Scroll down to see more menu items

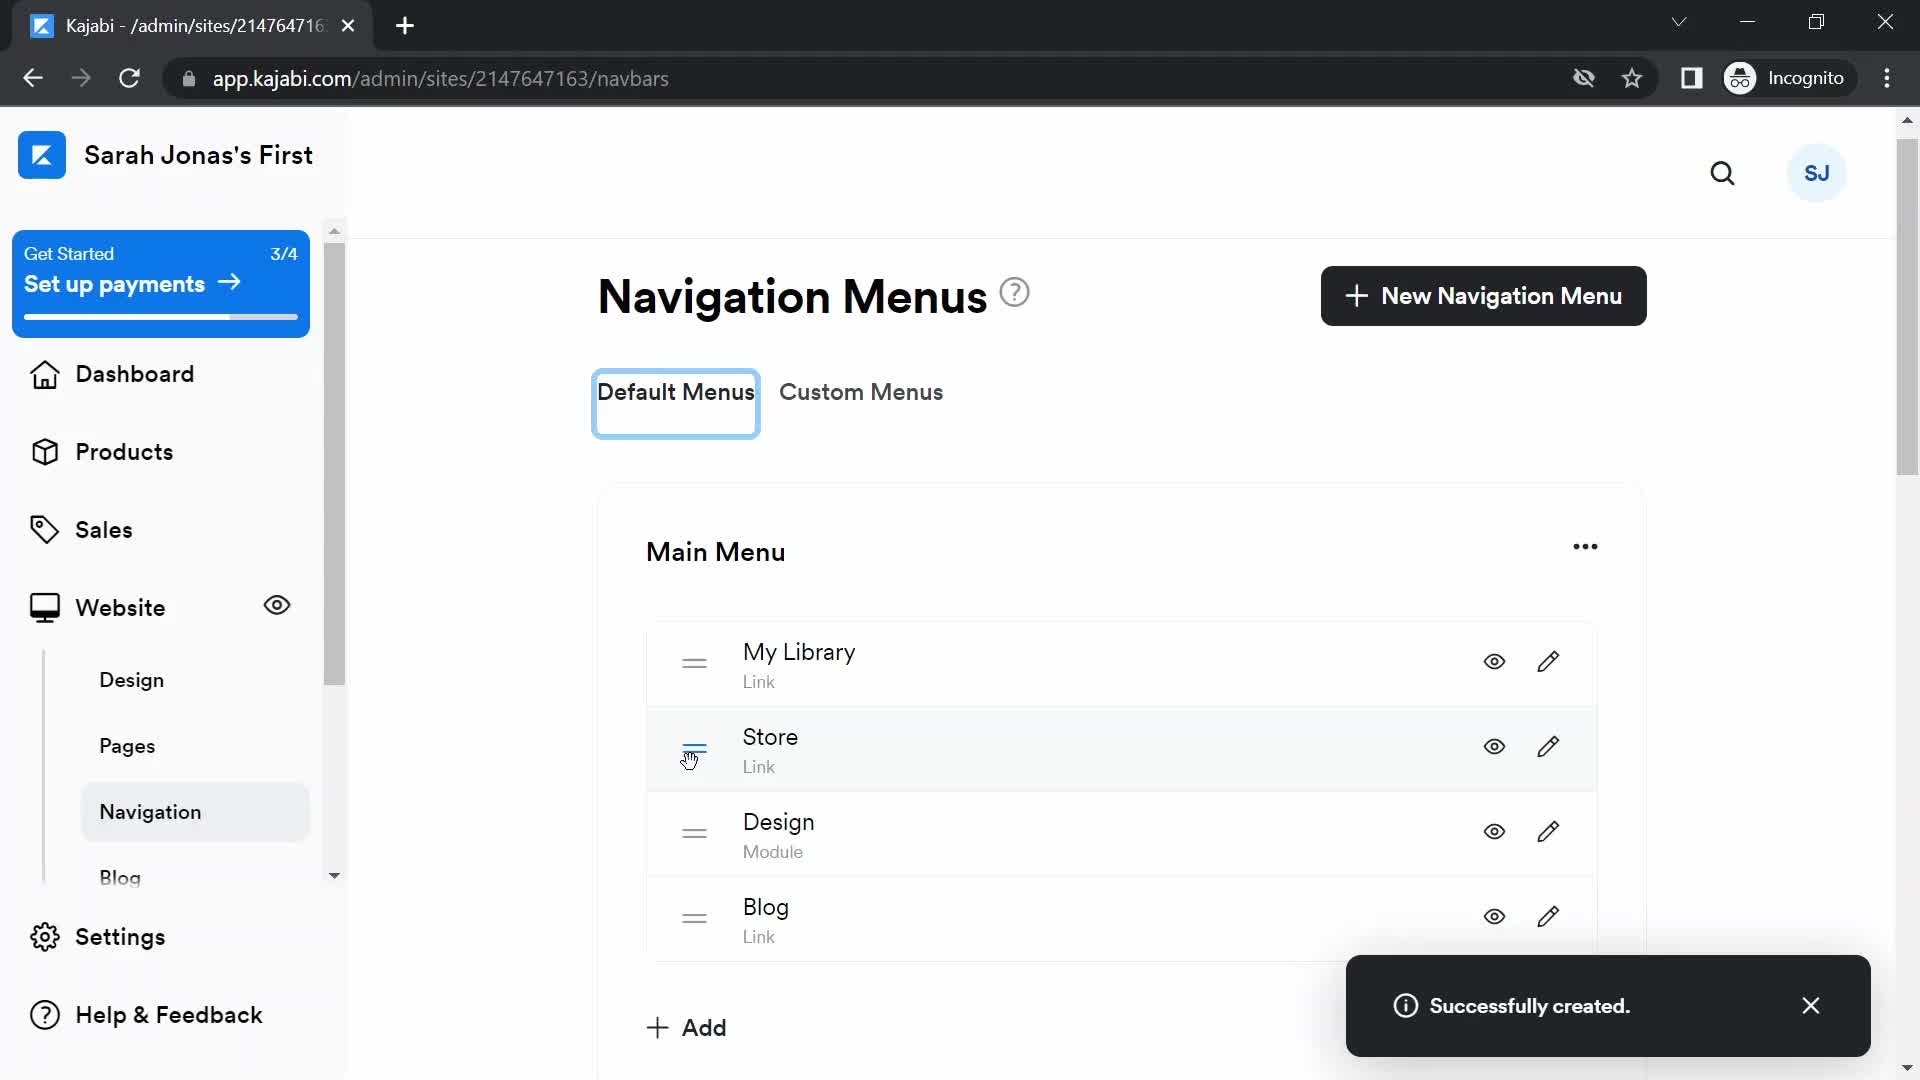coord(1908,1068)
